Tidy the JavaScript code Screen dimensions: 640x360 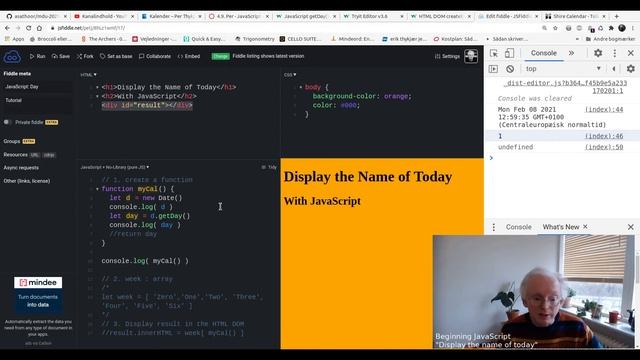tap(269, 167)
